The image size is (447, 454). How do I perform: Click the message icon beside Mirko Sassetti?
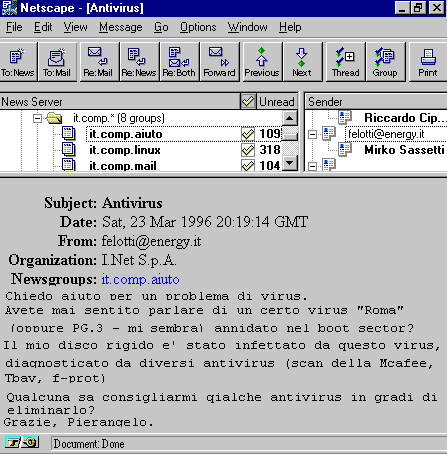click(x=345, y=149)
